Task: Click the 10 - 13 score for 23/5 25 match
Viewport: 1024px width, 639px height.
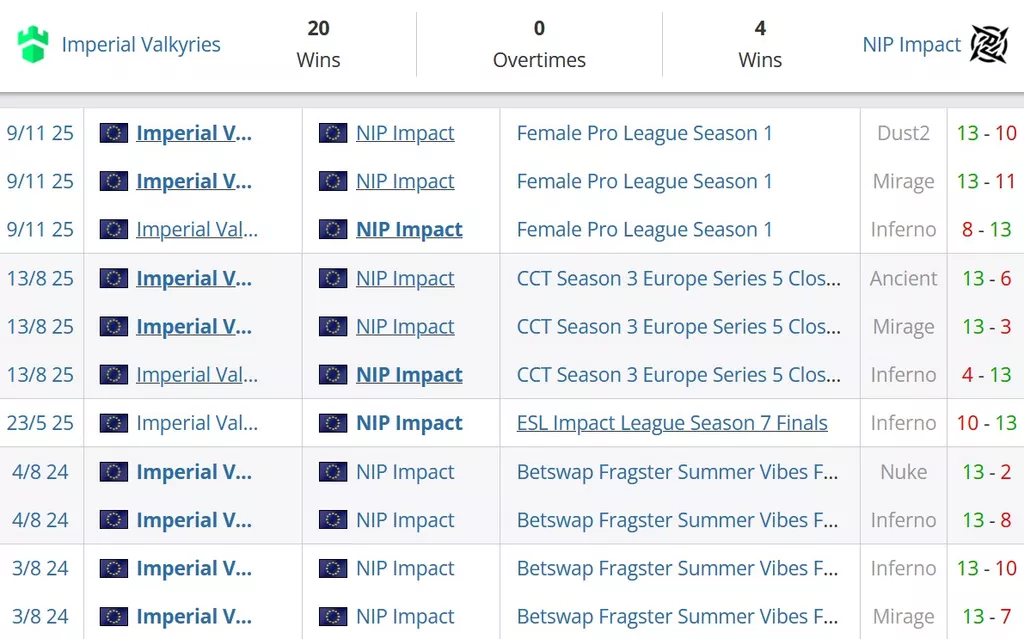Action: pos(986,423)
